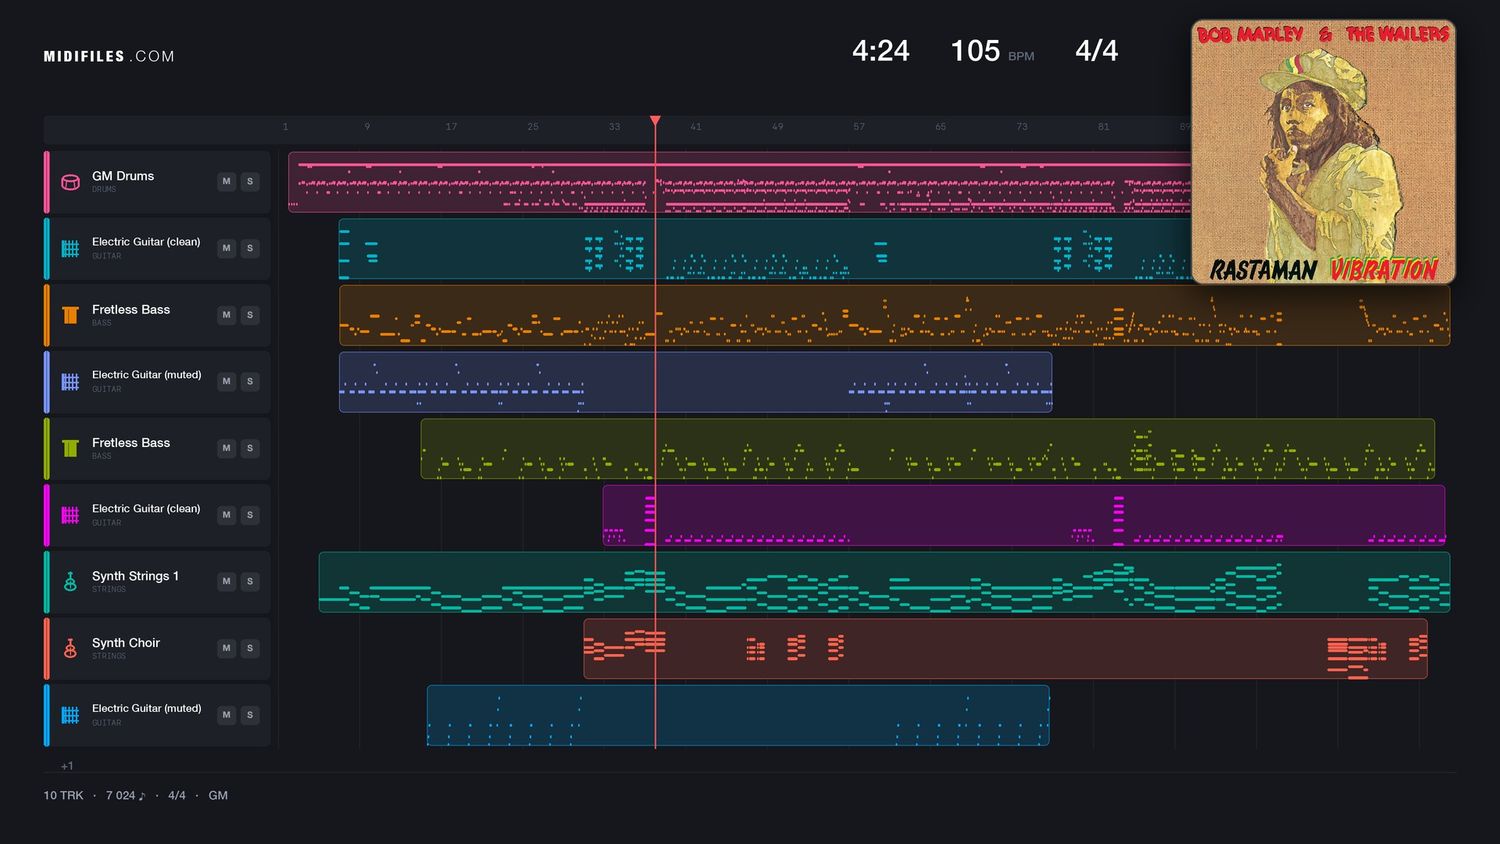Mute the teal Electric Guitar (clean) track
The image size is (1500, 844).
click(227, 248)
